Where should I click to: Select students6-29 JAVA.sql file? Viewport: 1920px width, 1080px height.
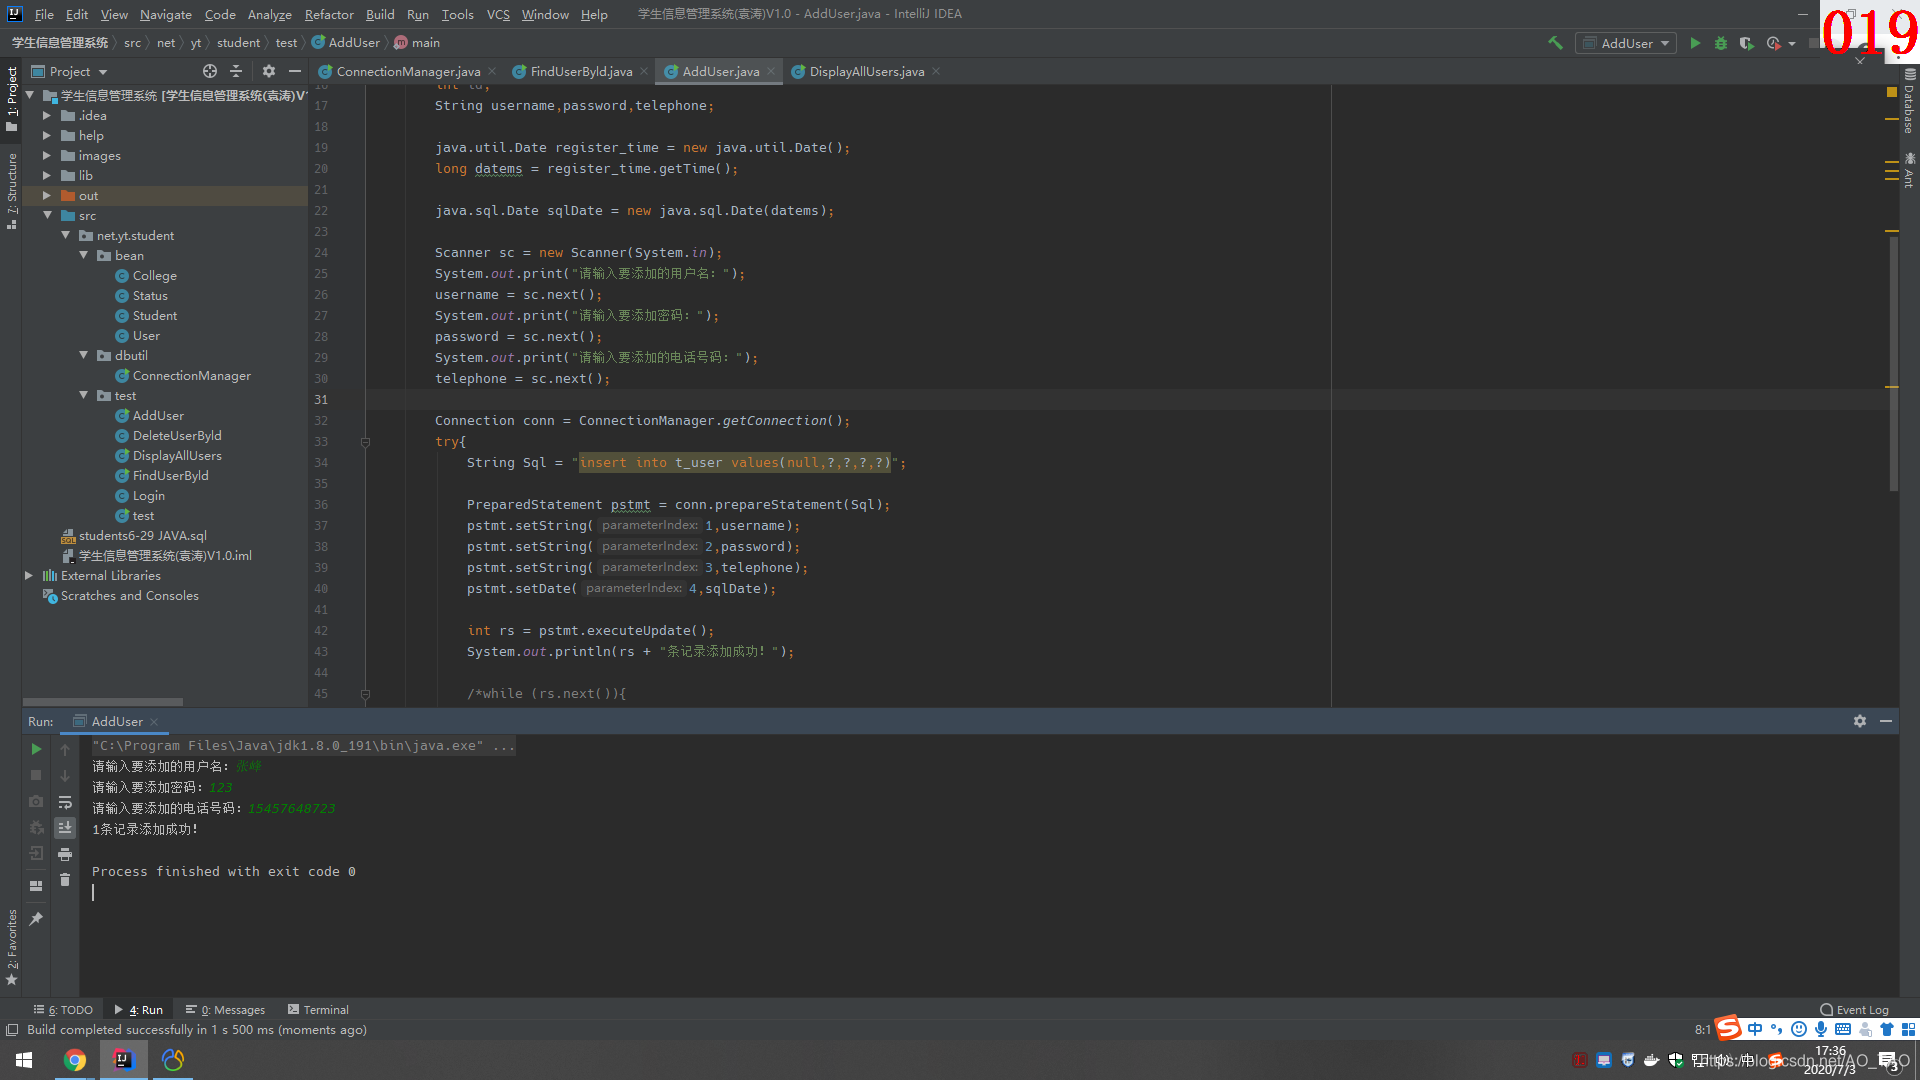(143, 535)
